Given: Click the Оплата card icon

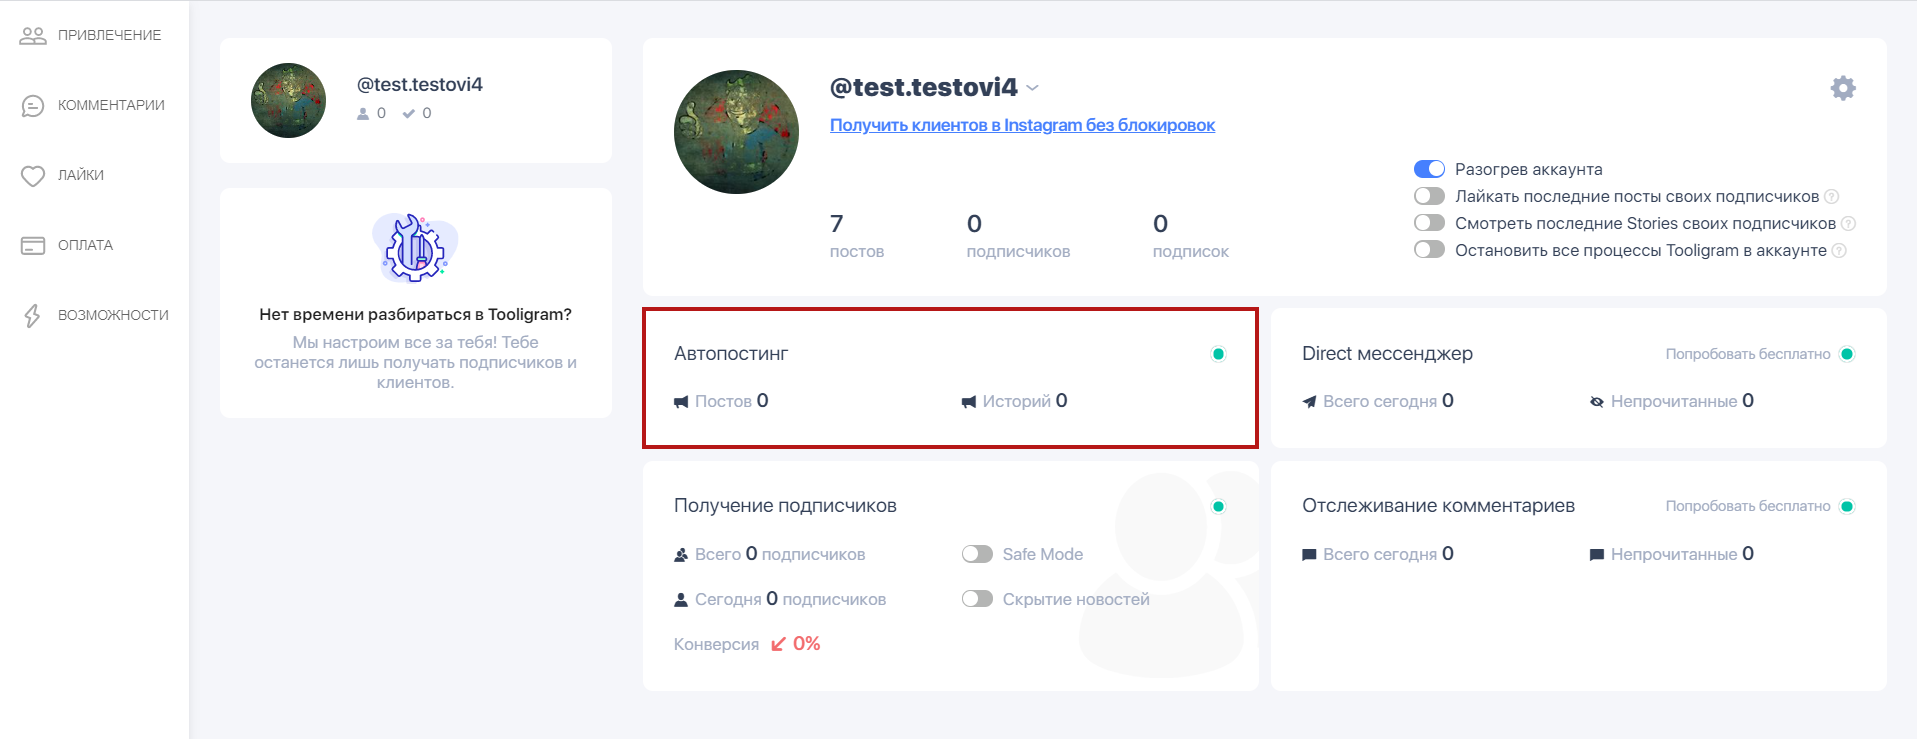Looking at the screenshot, I should (x=33, y=246).
